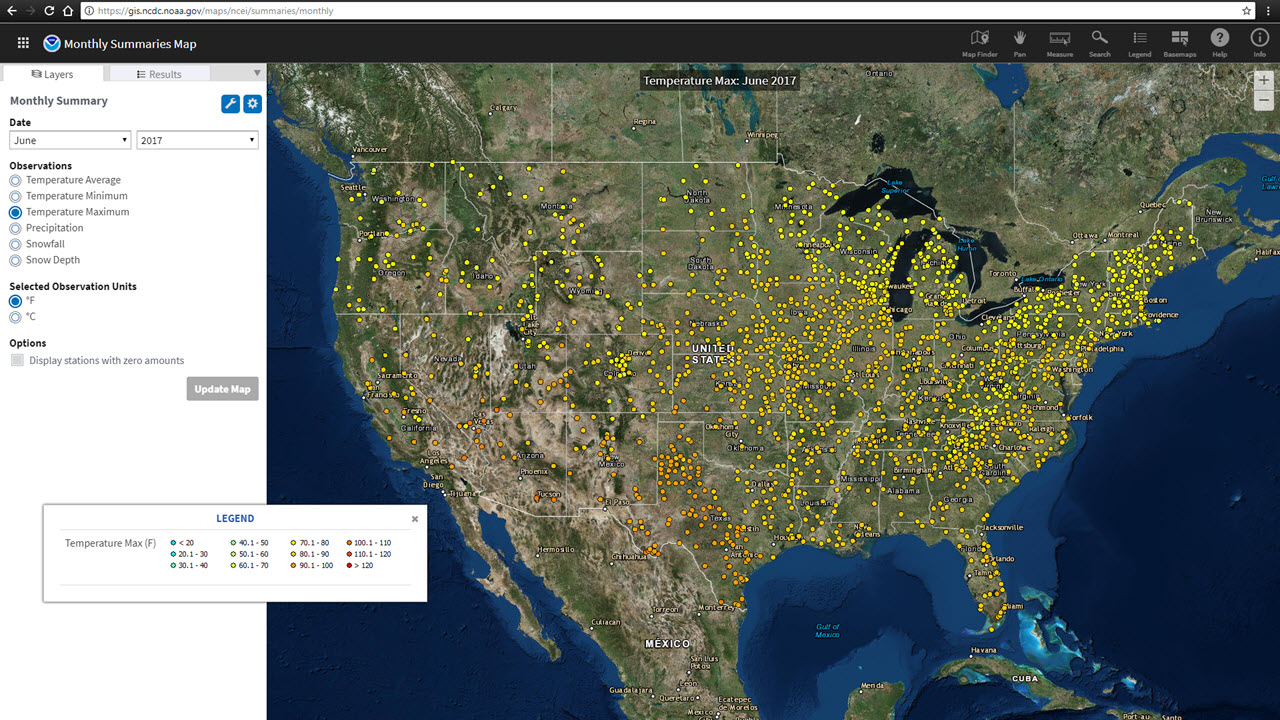This screenshot has height=720, width=1280.
Task: Go forward in browser
Action: point(29,11)
